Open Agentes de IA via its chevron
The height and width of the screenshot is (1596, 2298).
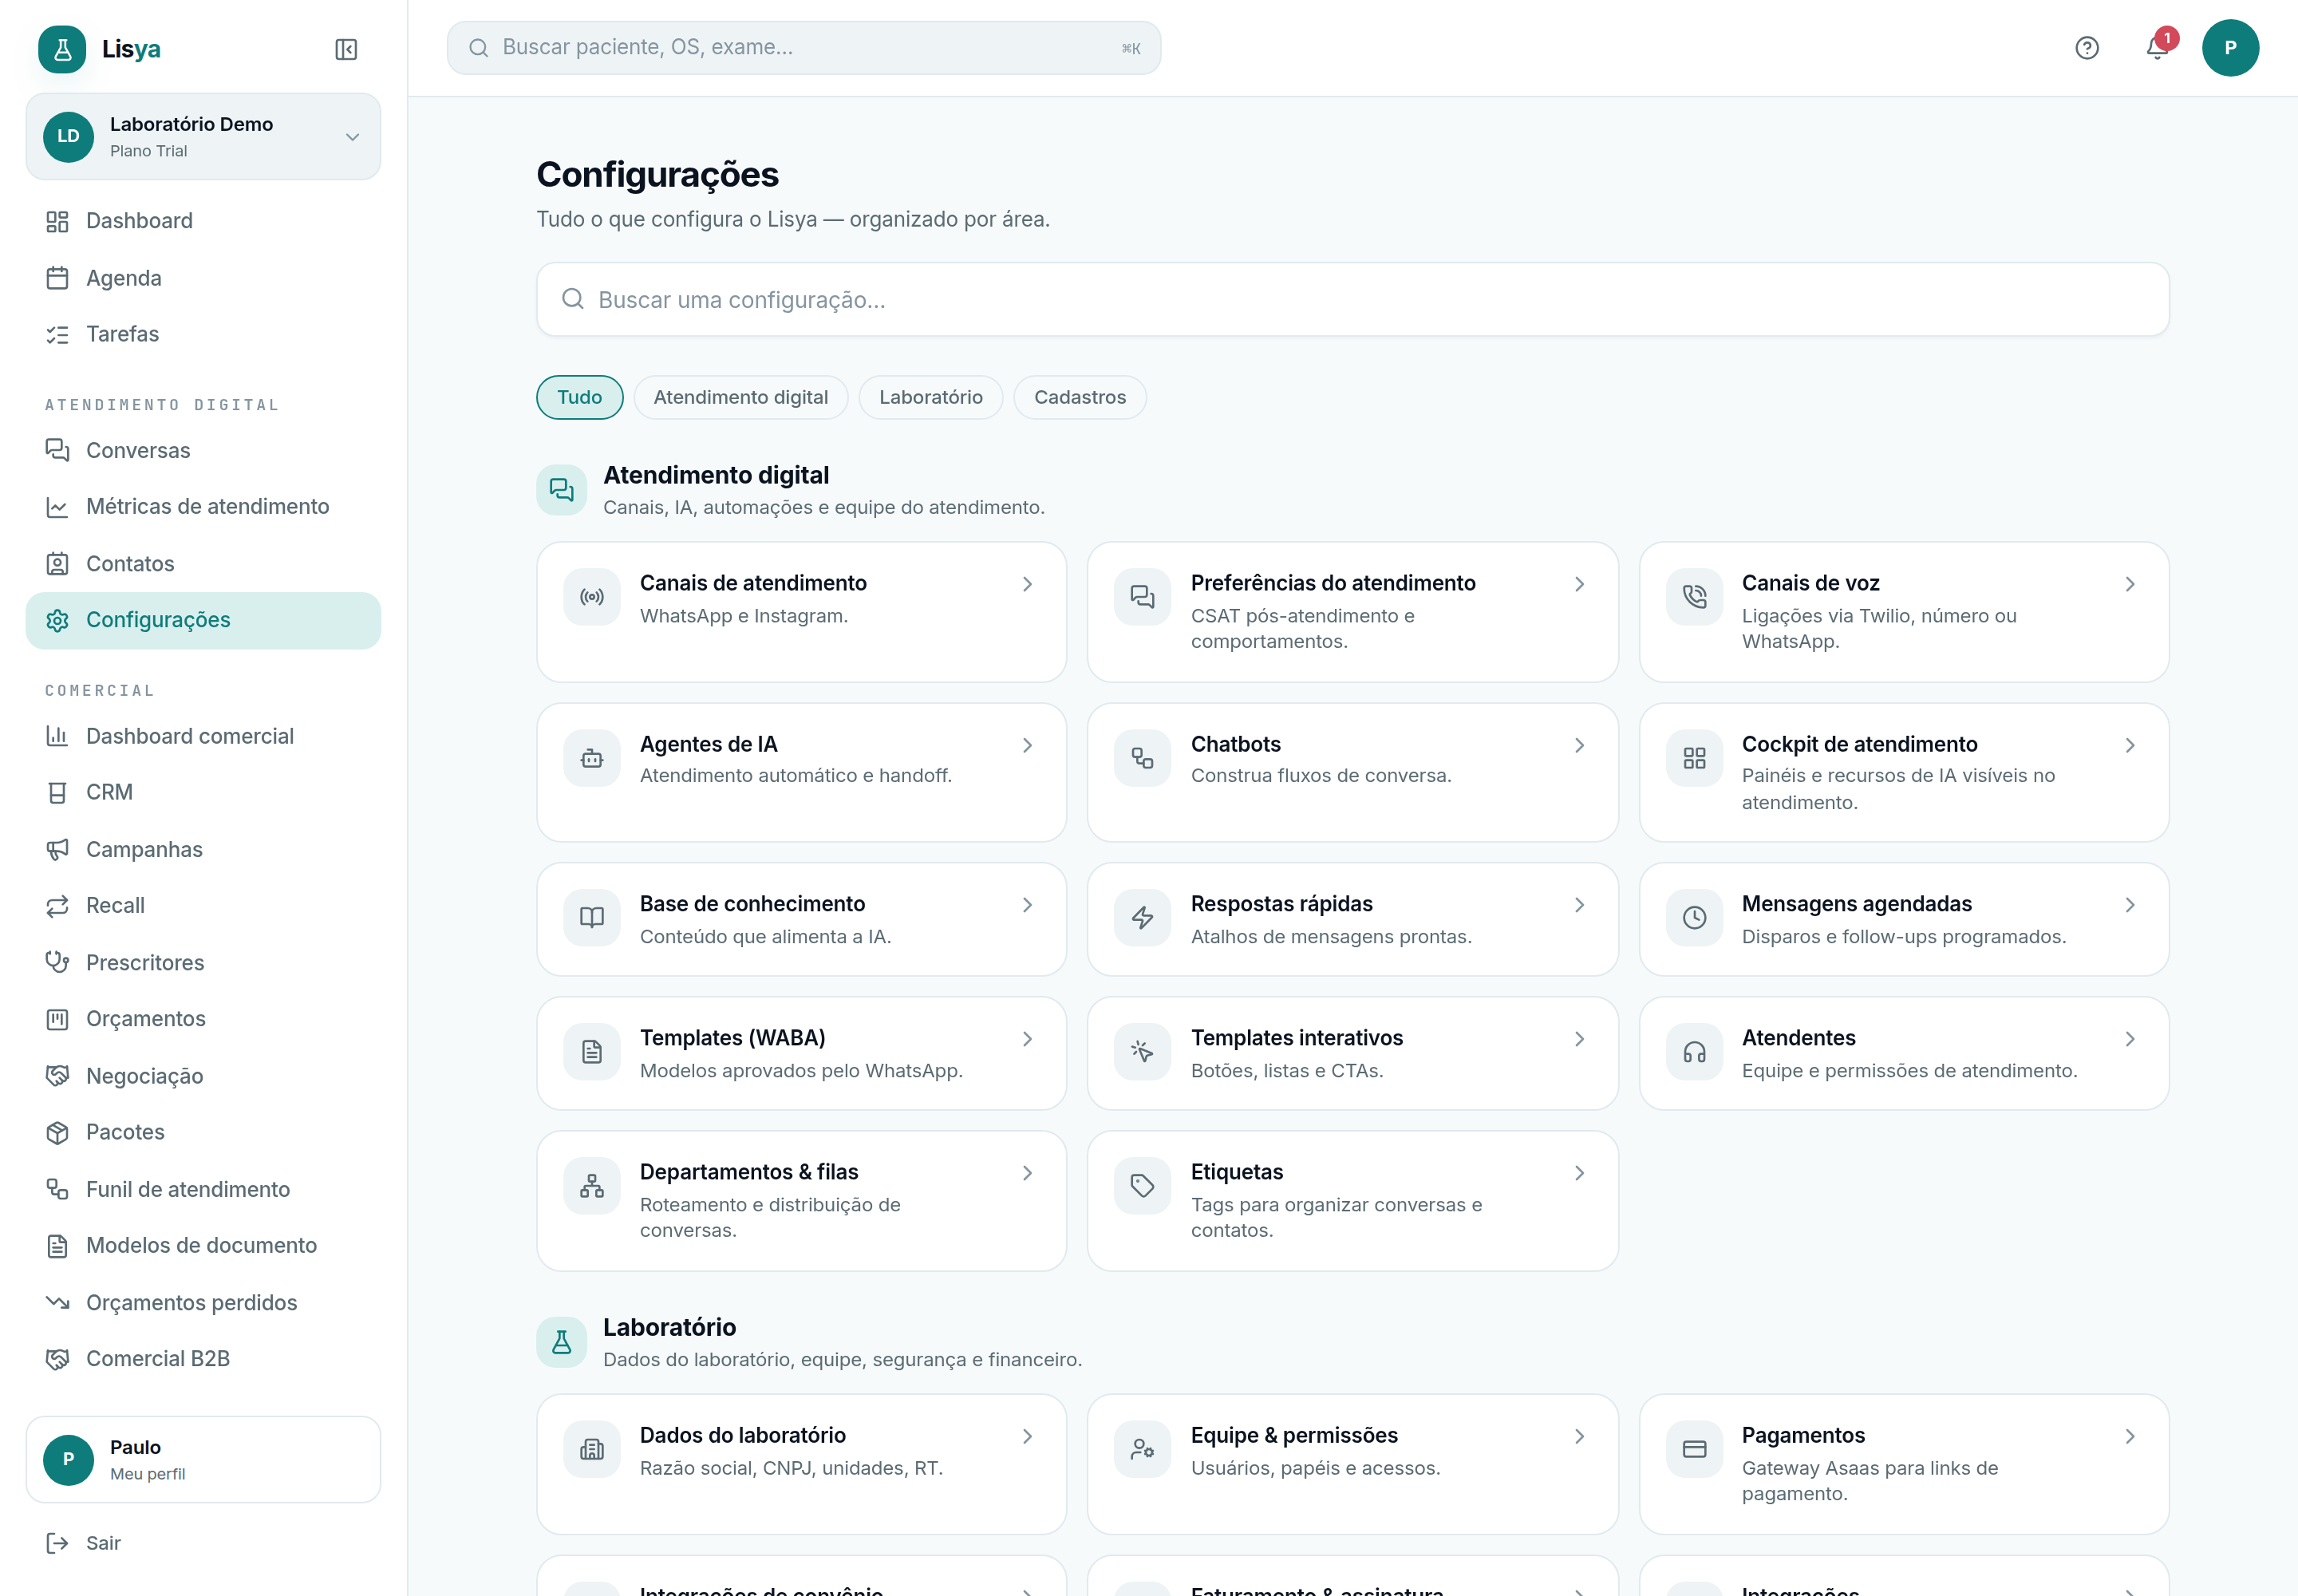pos(1027,745)
